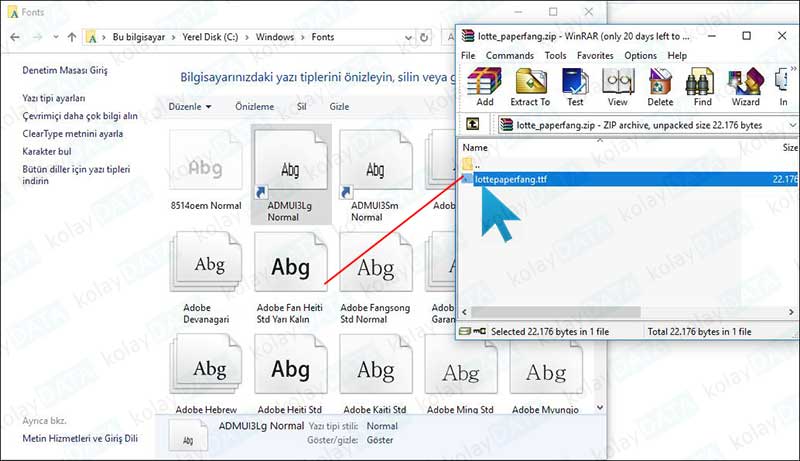Click the chevron after Windows in address path
This screenshot has height=461, width=800.
tap(303, 37)
